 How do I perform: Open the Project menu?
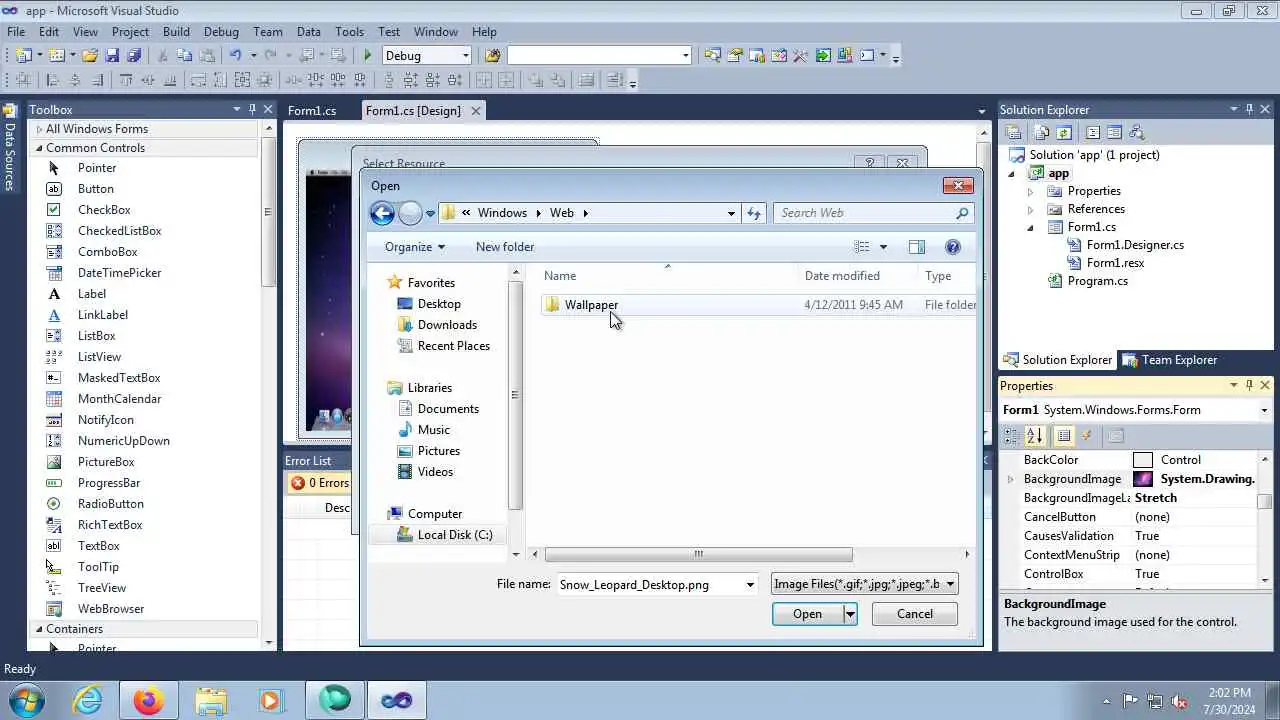click(x=130, y=32)
